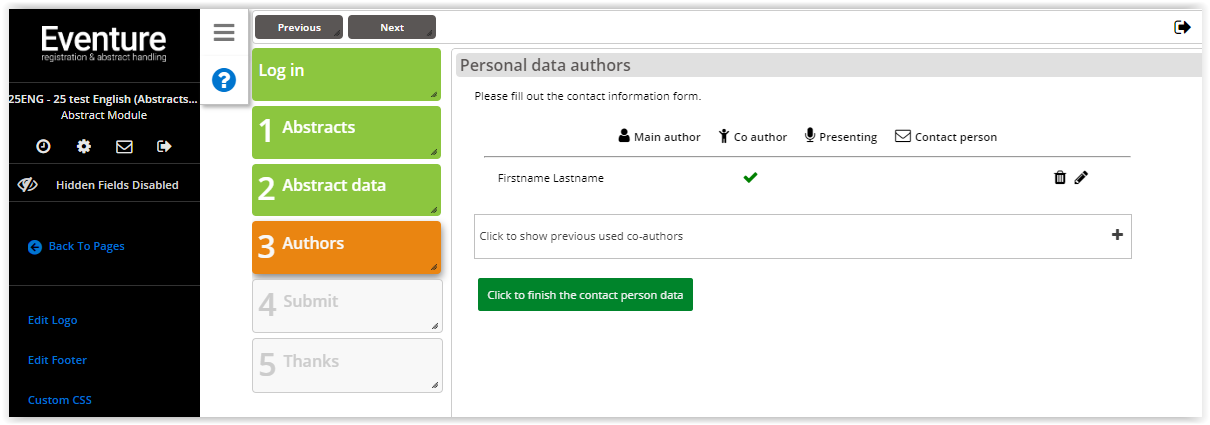The image size is (1210, 425).
Task: Toggle Hidden Fields Disabled eye icon
Action: [x=28, y=185]
